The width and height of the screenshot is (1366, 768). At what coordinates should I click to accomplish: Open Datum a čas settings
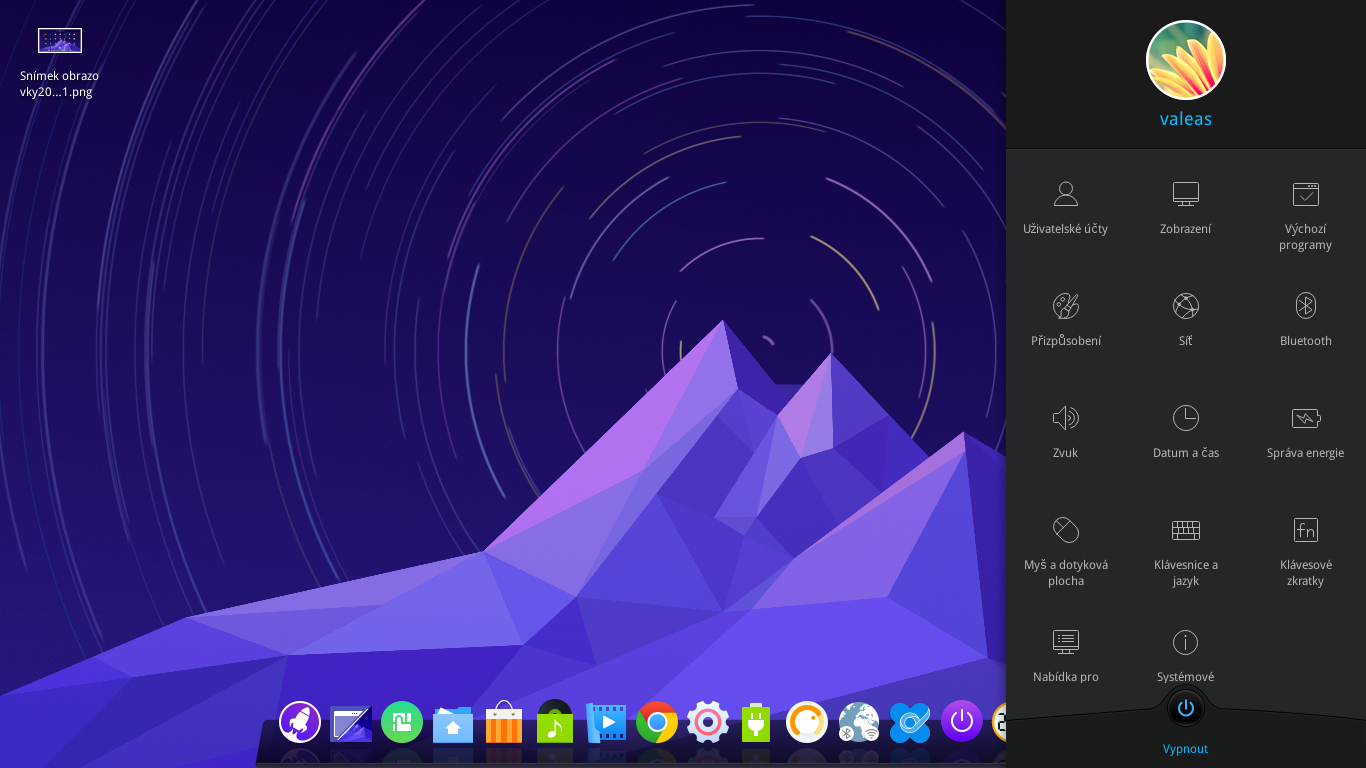[1186, 432]
